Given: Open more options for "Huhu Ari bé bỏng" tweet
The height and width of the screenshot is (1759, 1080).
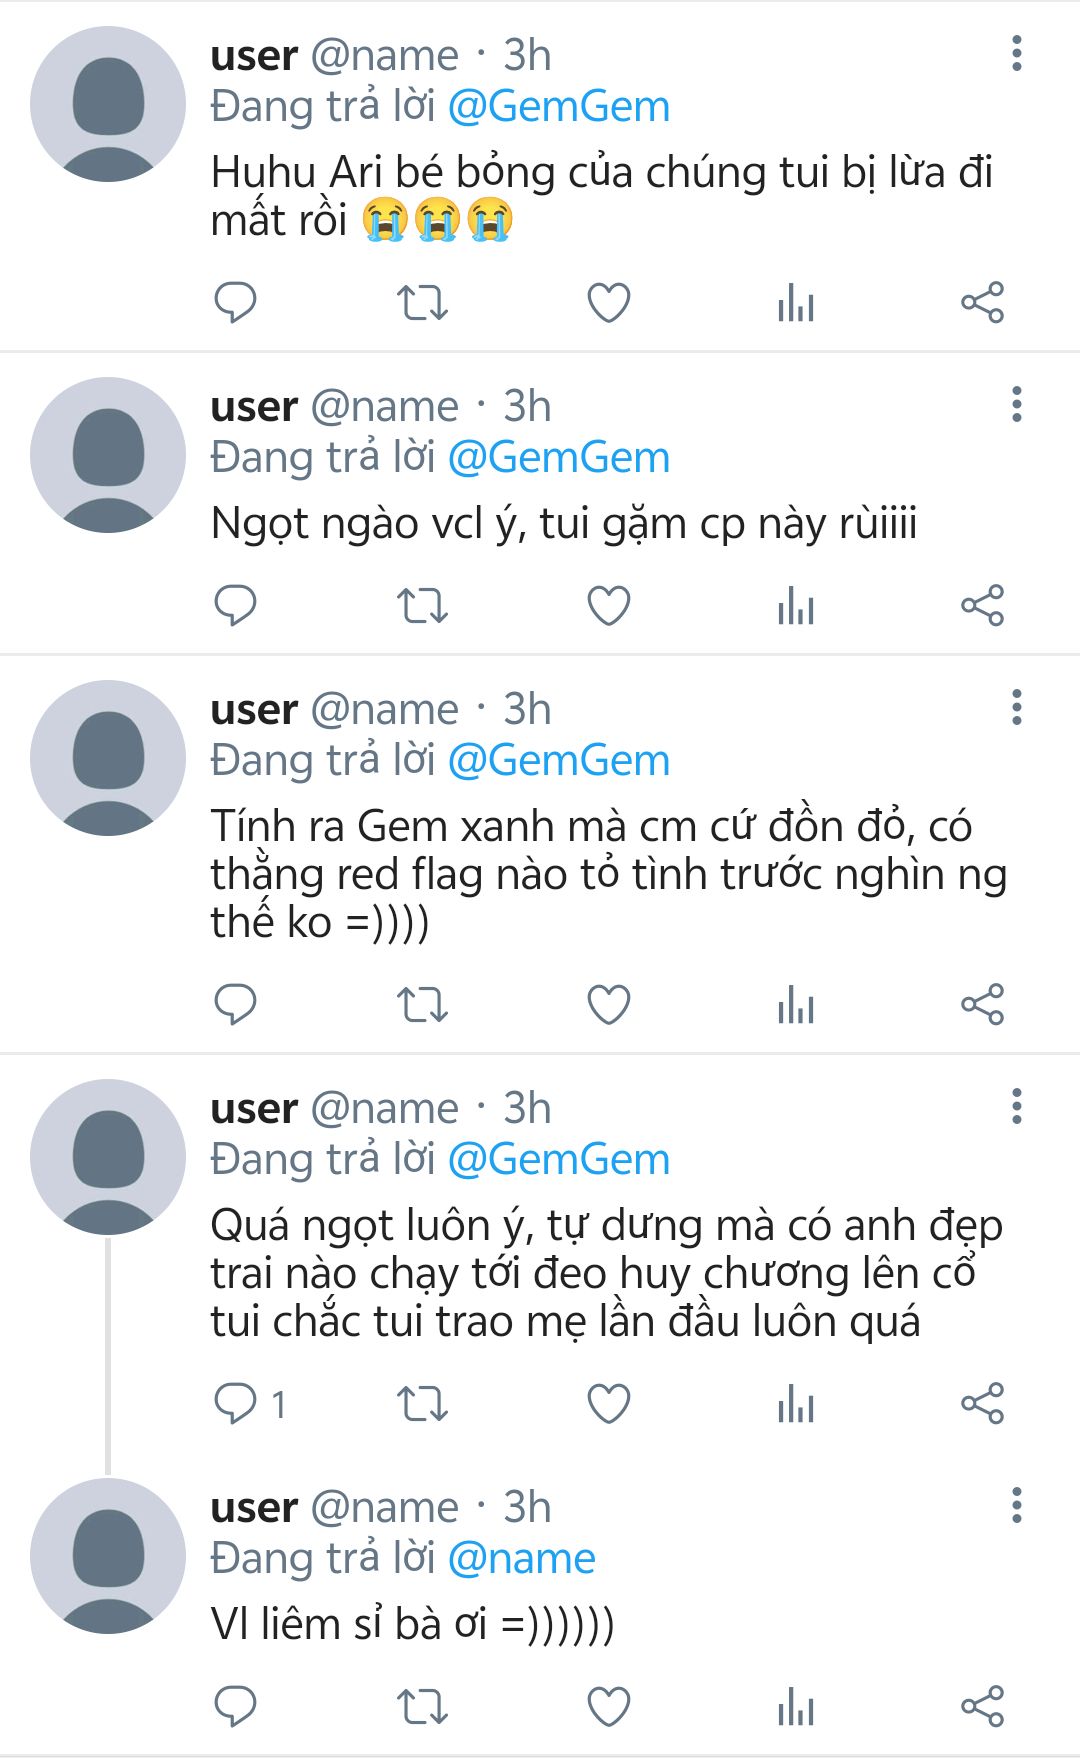Looking at the screenshot, I should tap(1017, 54).
